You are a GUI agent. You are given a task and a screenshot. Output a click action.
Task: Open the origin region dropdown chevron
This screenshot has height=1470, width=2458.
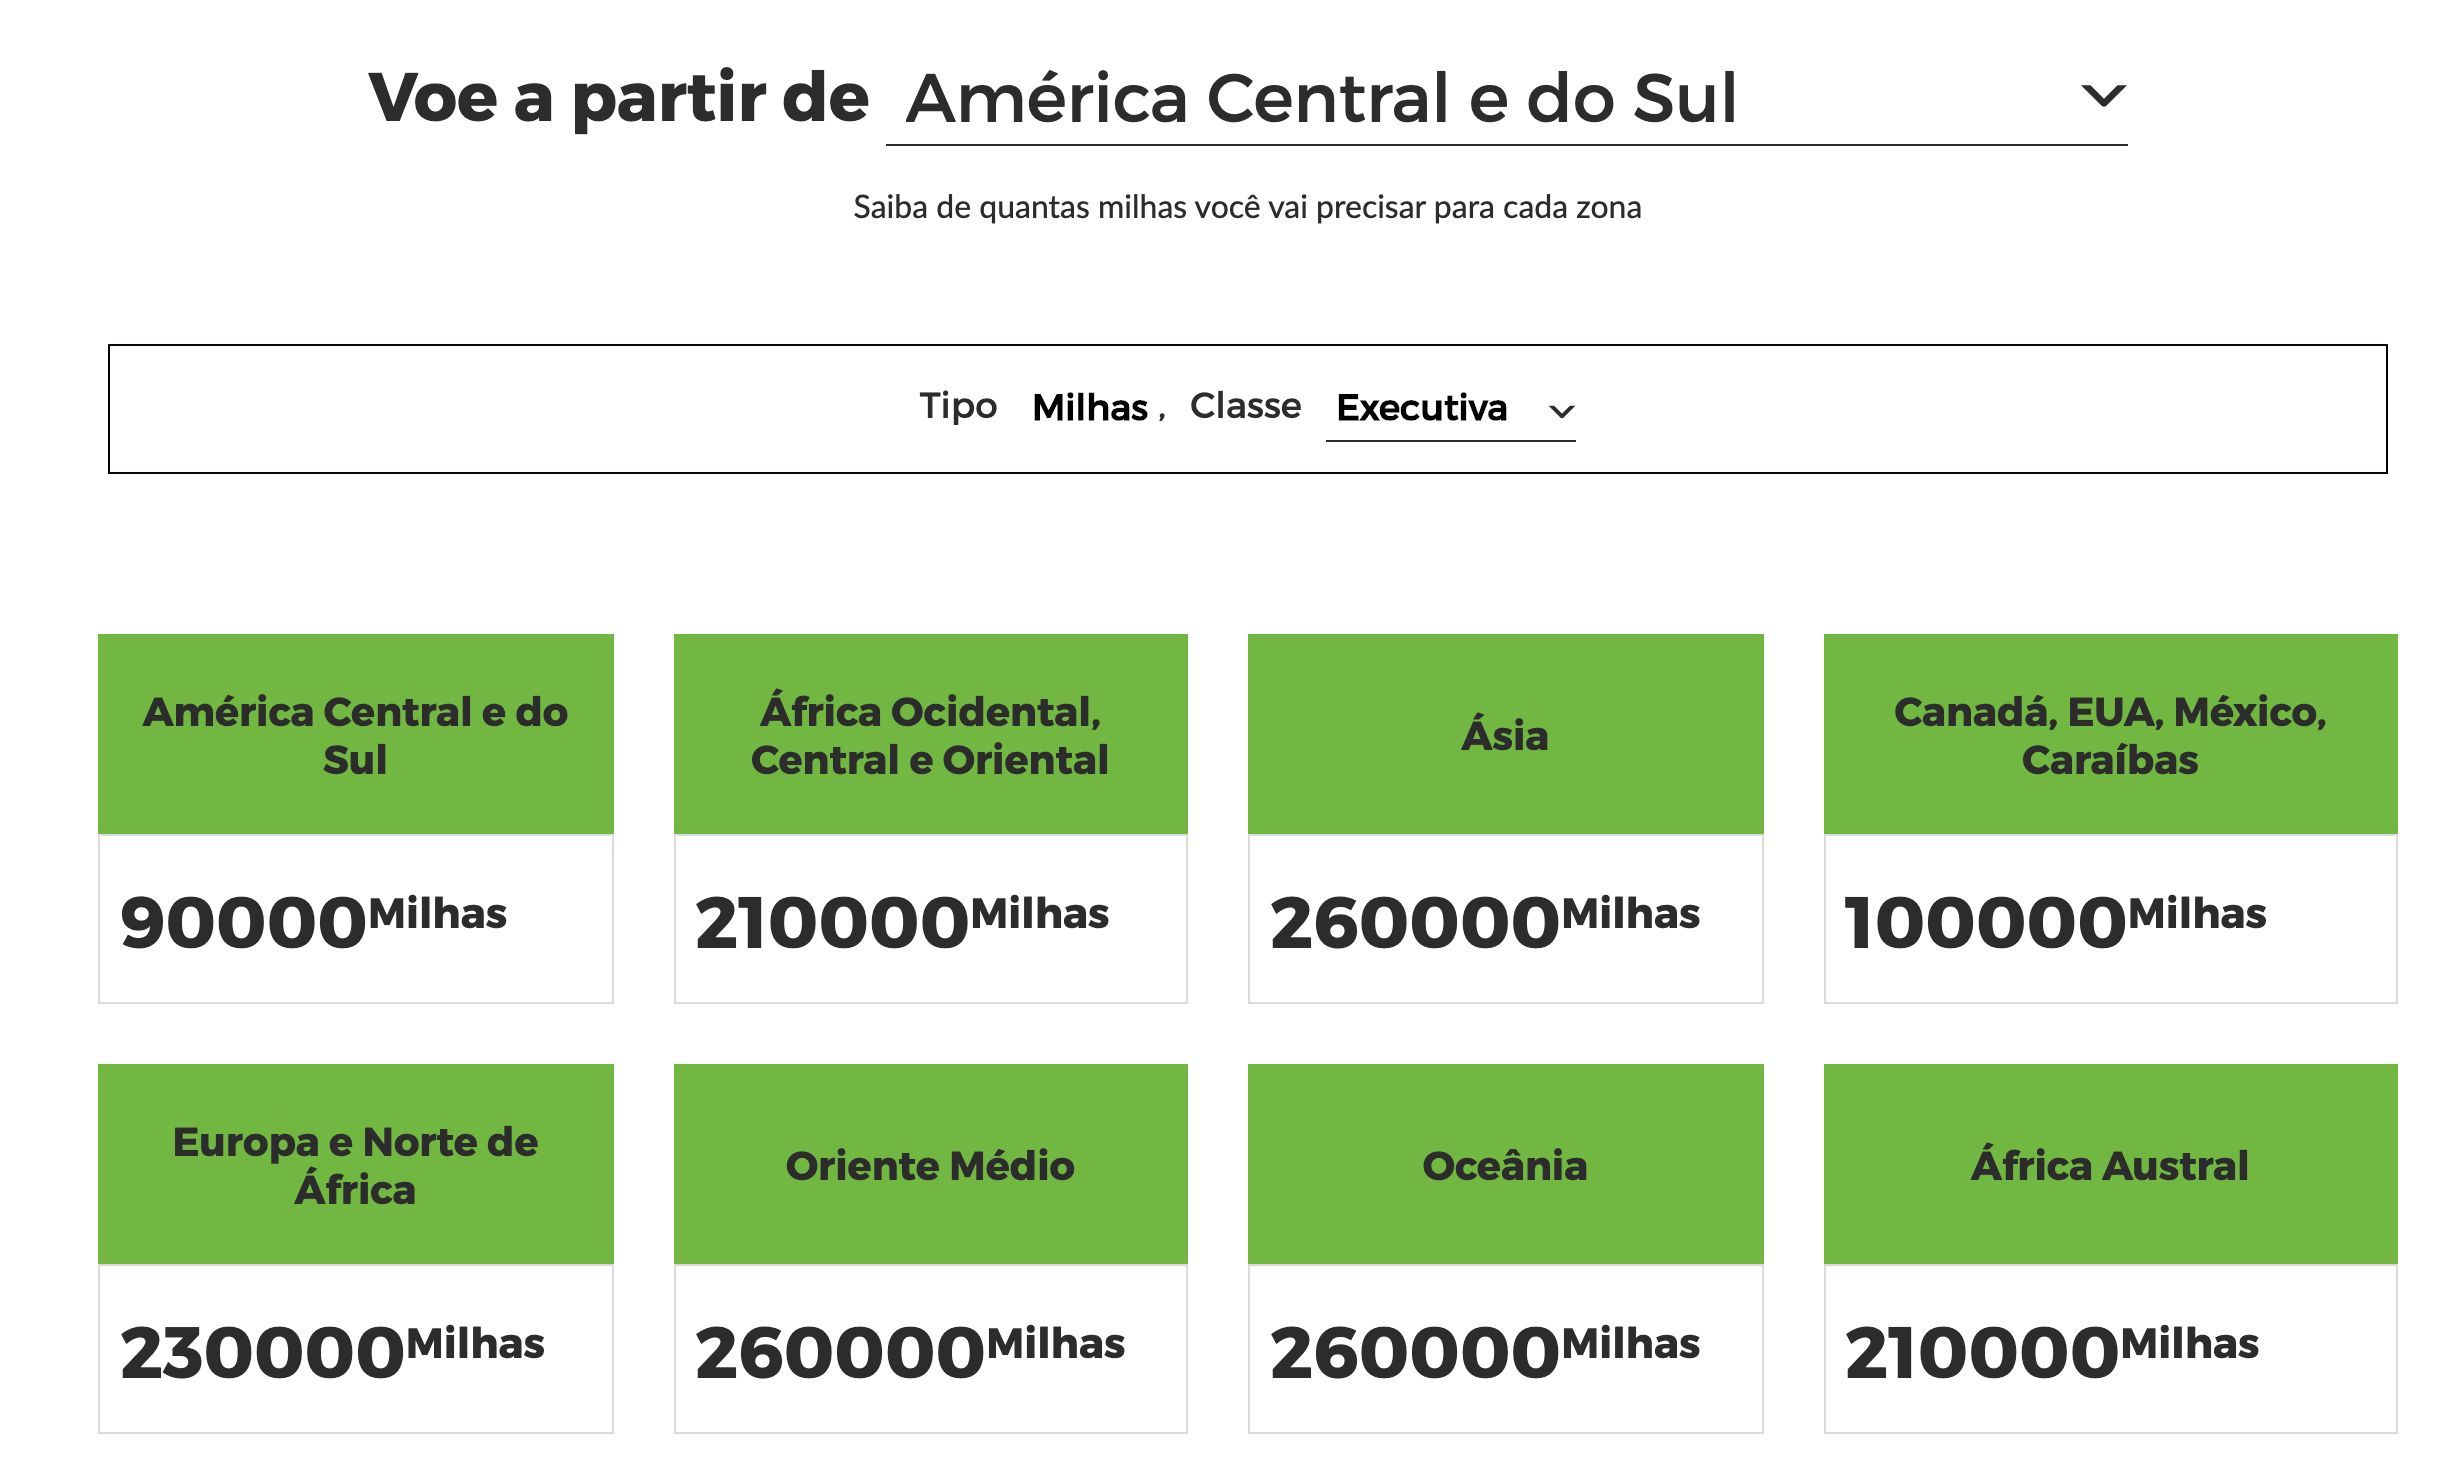[x=2102, y=96]
